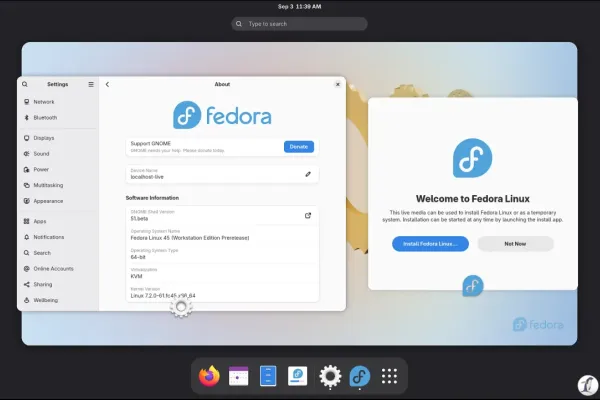Click 'Welcome to Fedora Linux' heading
Viewport: 600px width, 400px height.
[473, 199]
